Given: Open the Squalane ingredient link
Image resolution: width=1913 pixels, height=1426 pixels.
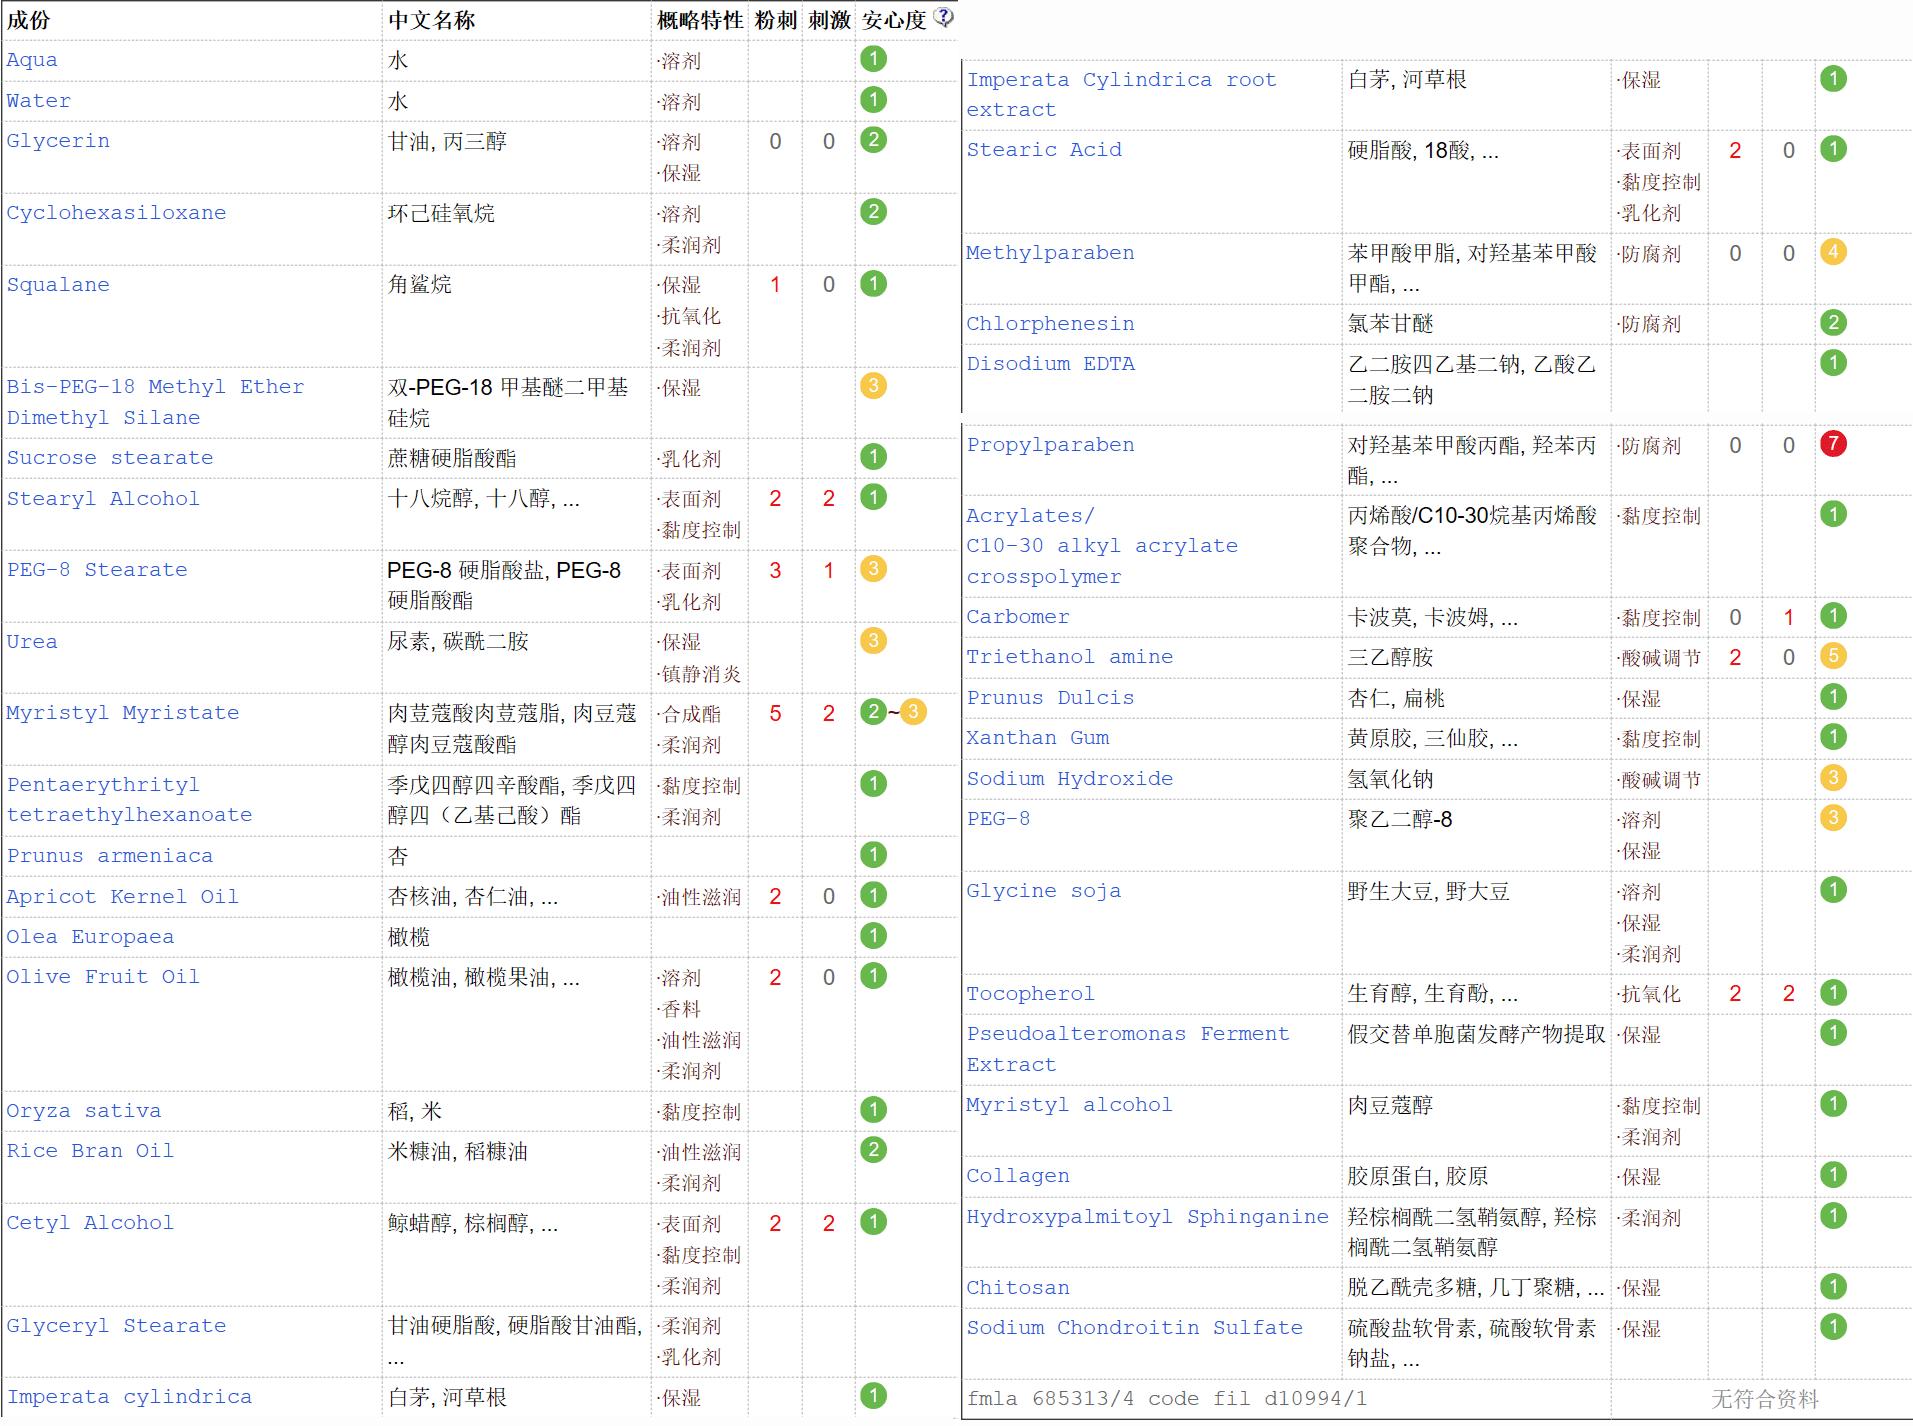Looking at the screenshot, I should 58,285.
